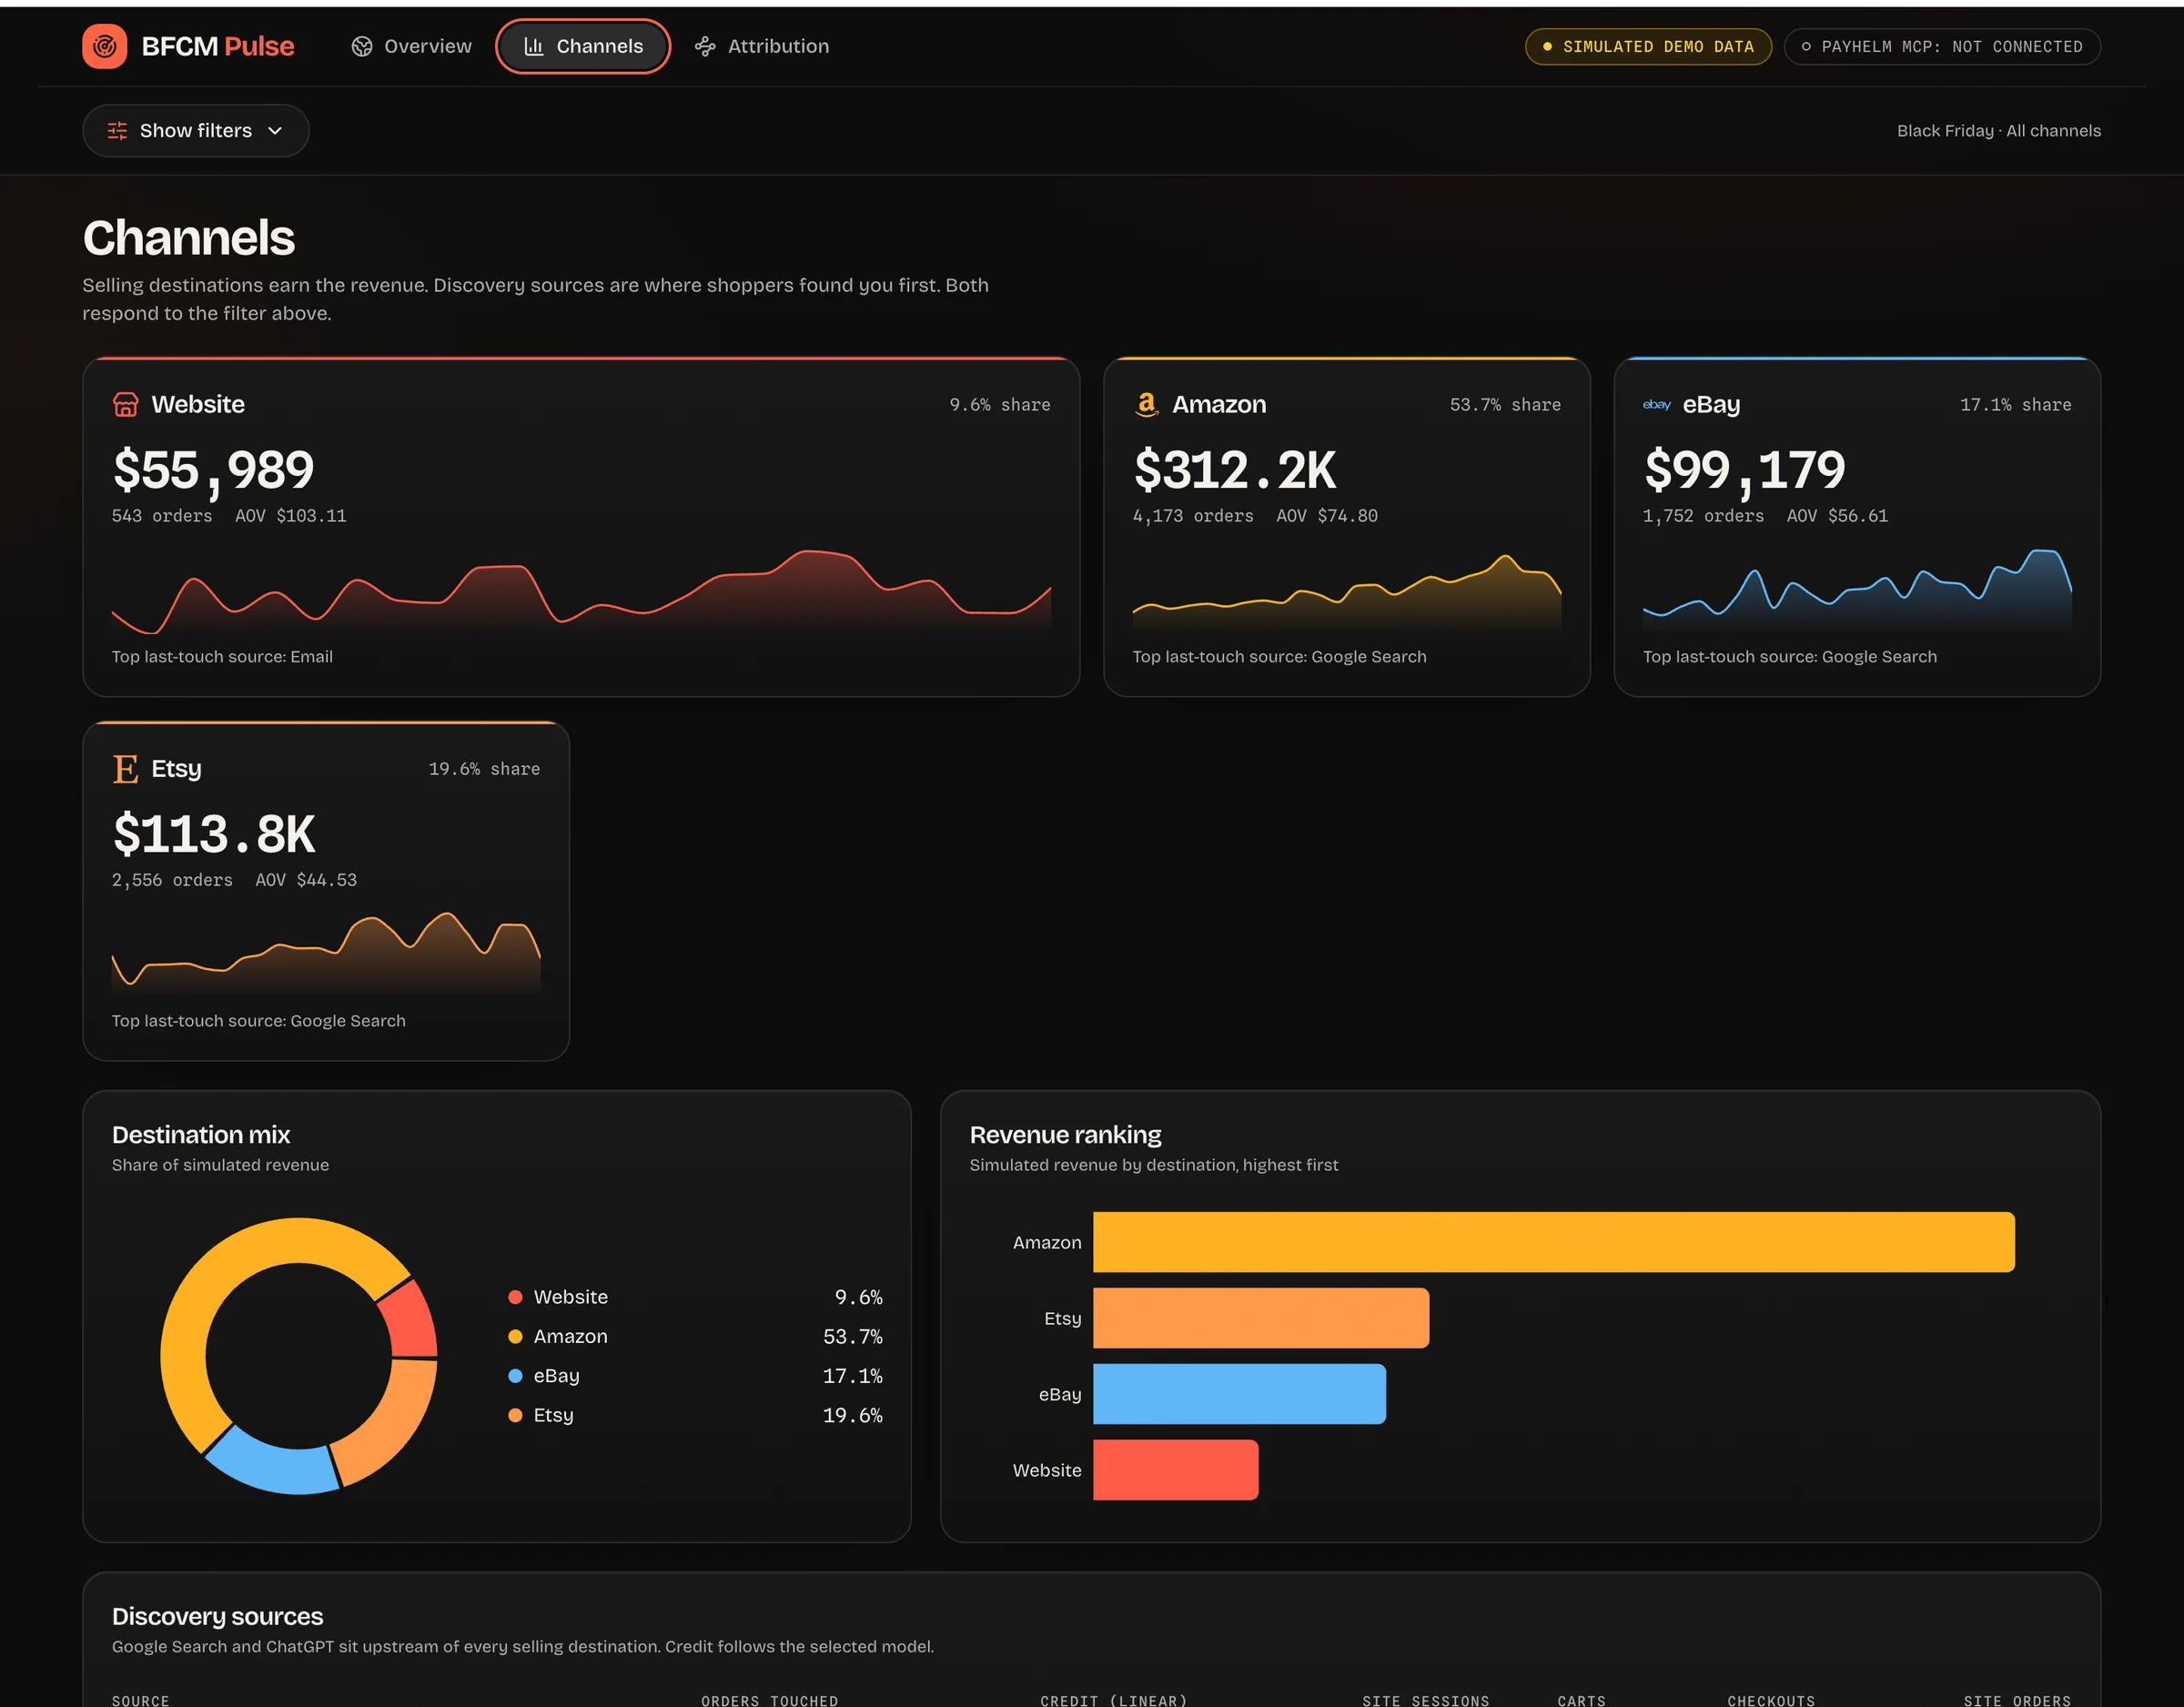Click the CARTS column header
Viewport: 2184px width, 1707px height.
[1581, 1700]
